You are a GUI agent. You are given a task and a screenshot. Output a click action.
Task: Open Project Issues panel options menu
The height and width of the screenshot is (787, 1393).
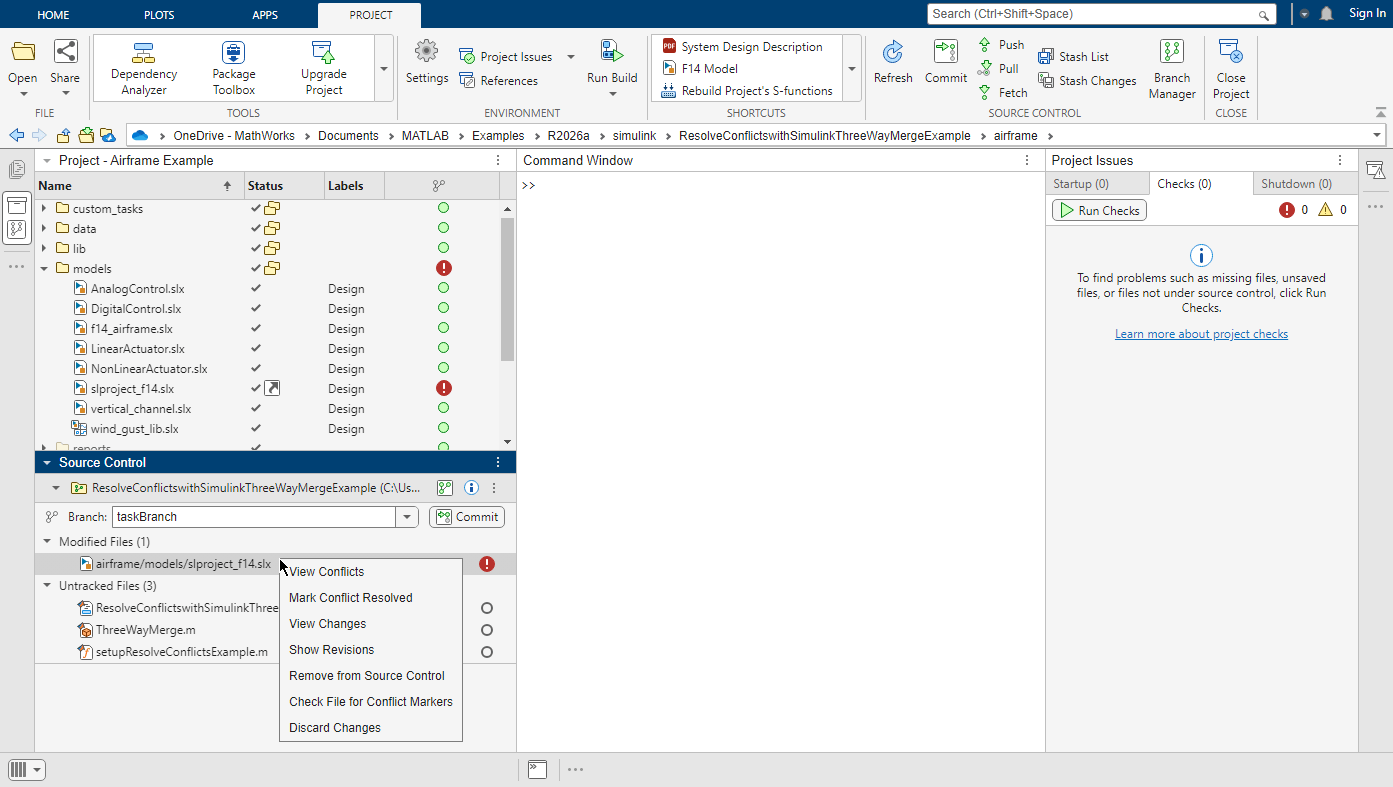[x=1340, y=160]
